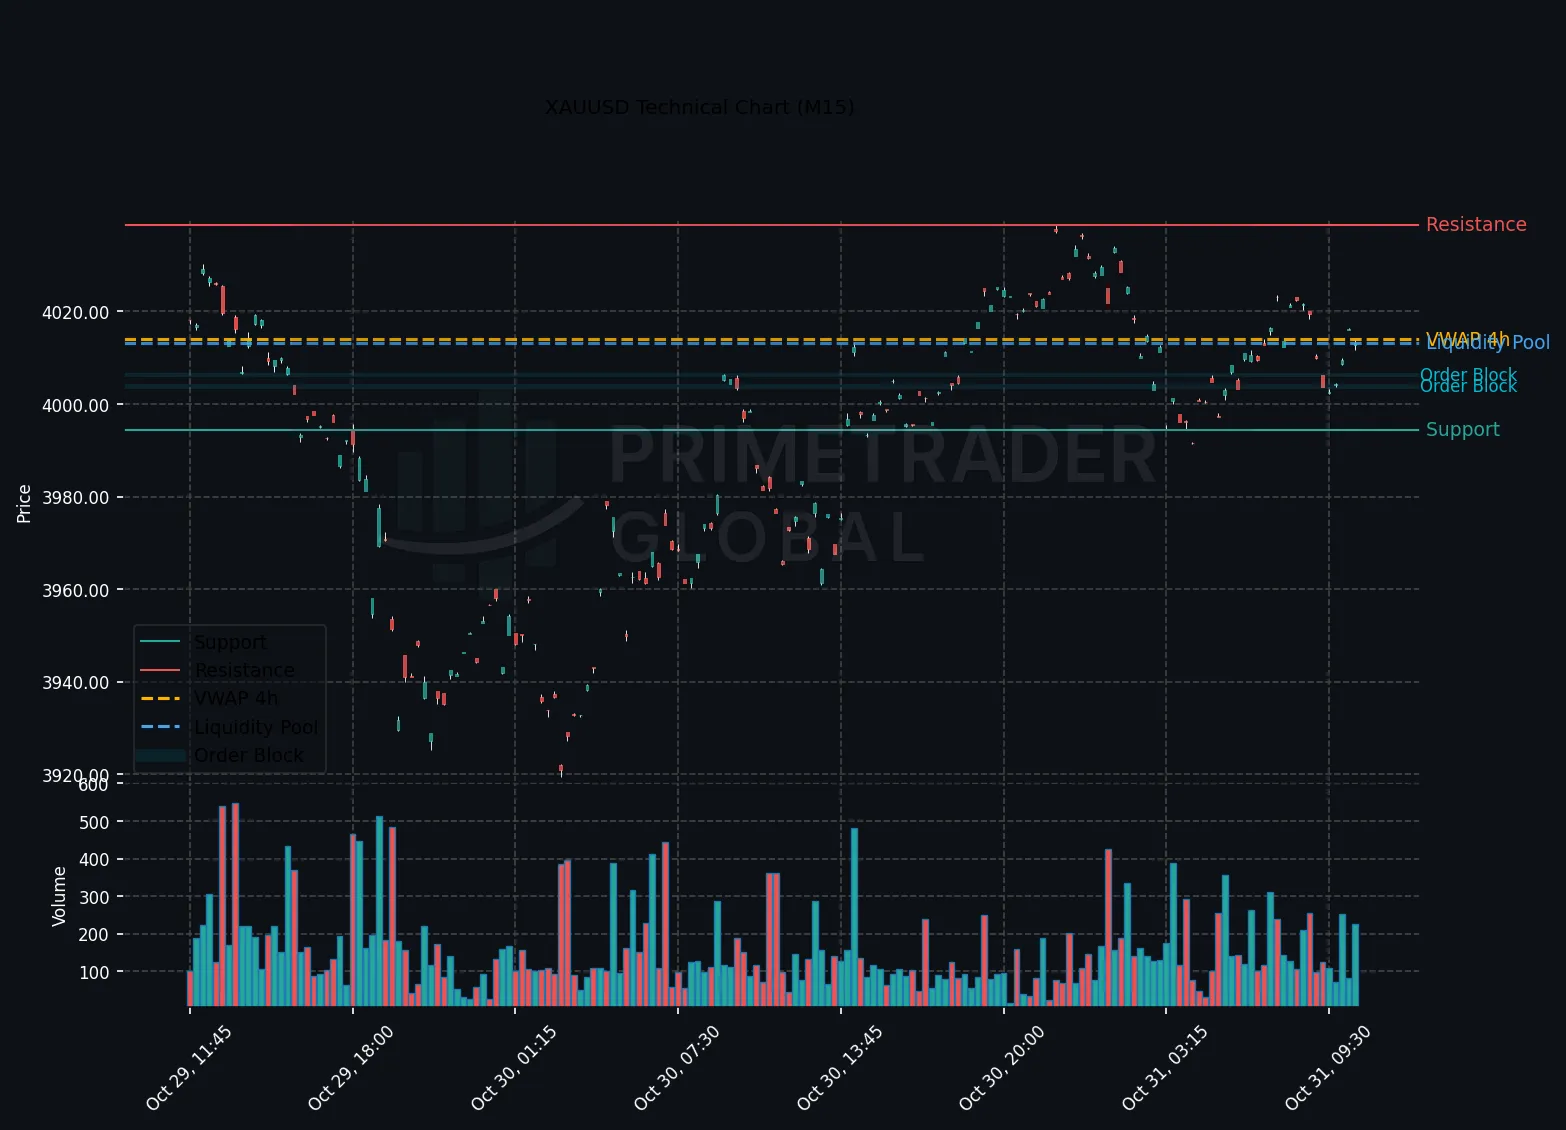Image resolution: width=1566 pixels, height=1130 pixels.
Task: Click the Liquidity Pool label beside the dashed line
Action: (x=1488, y=344)
